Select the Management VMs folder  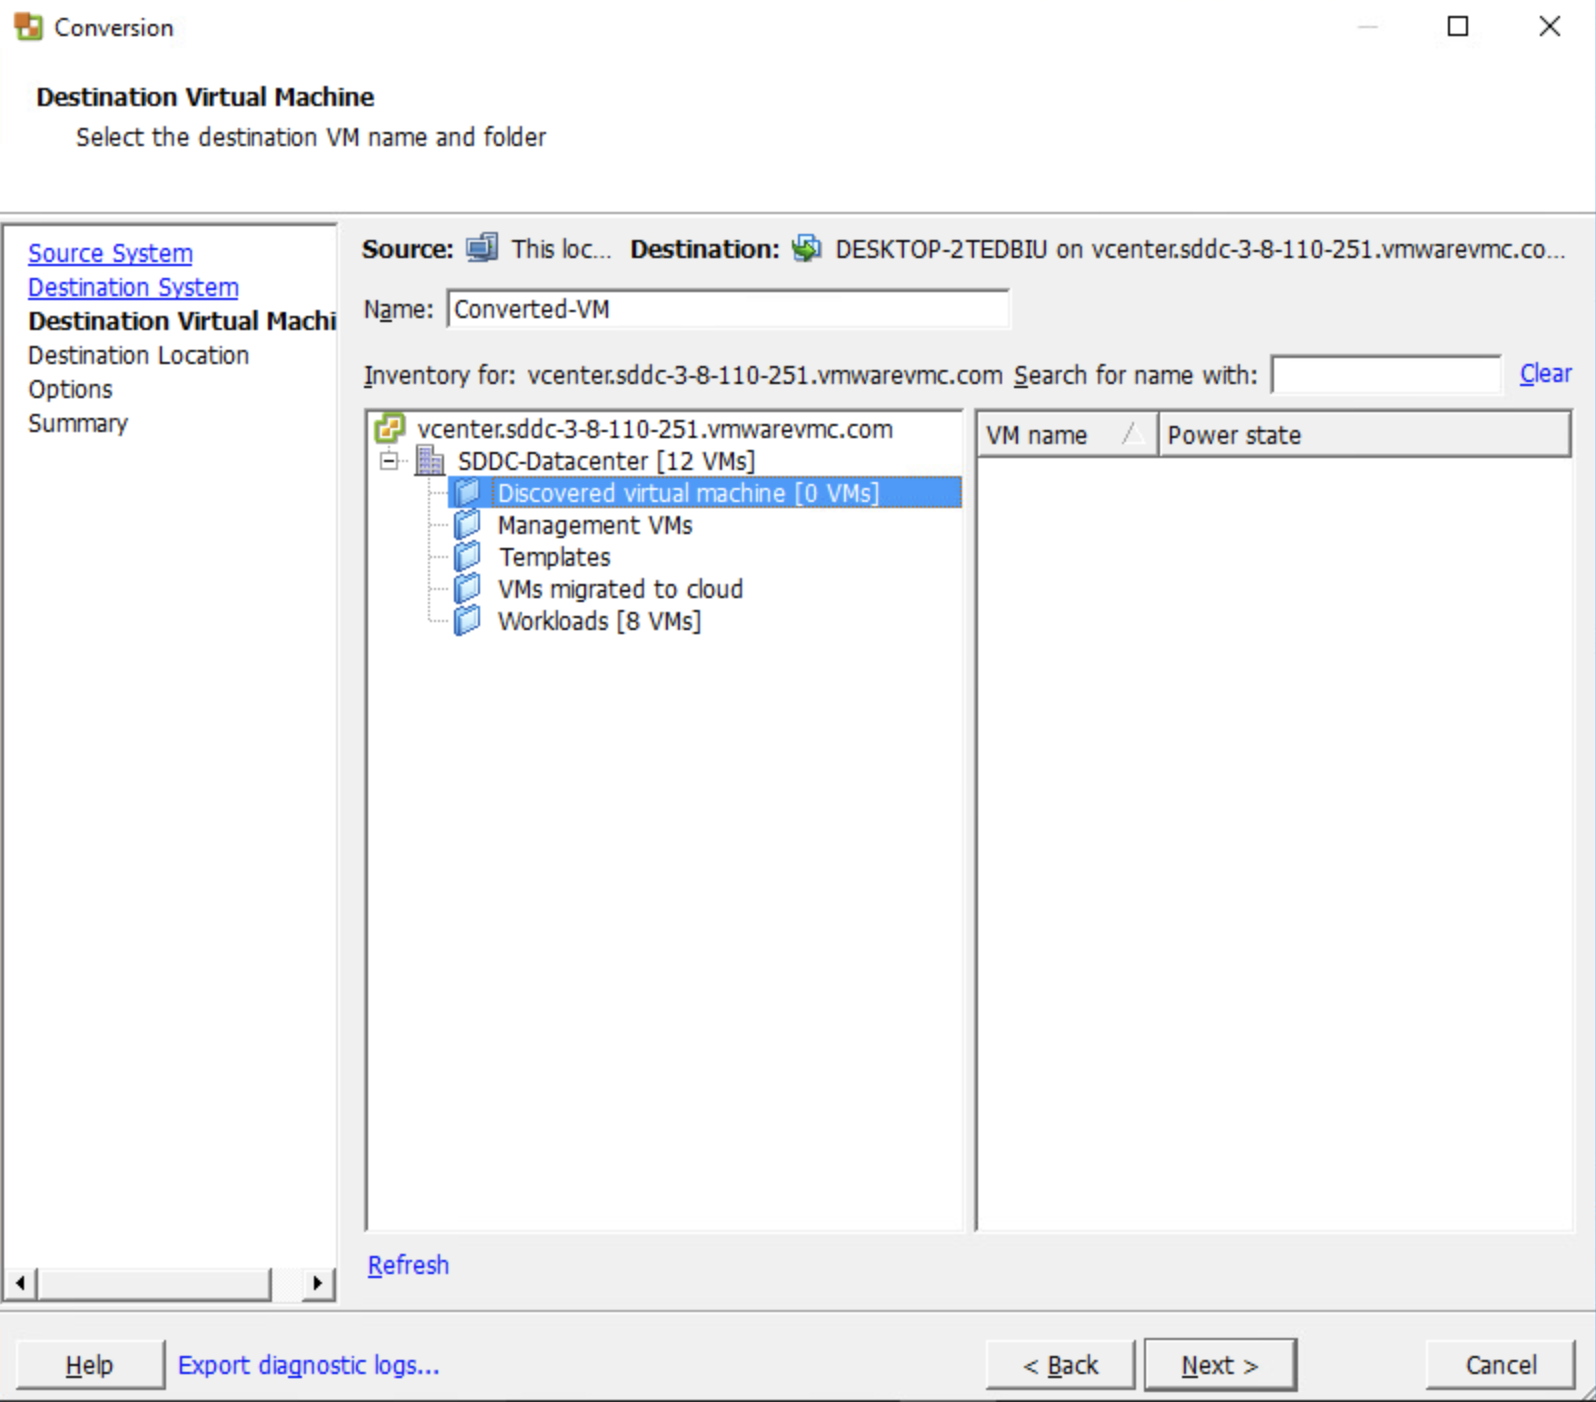(x=595, y=525)
